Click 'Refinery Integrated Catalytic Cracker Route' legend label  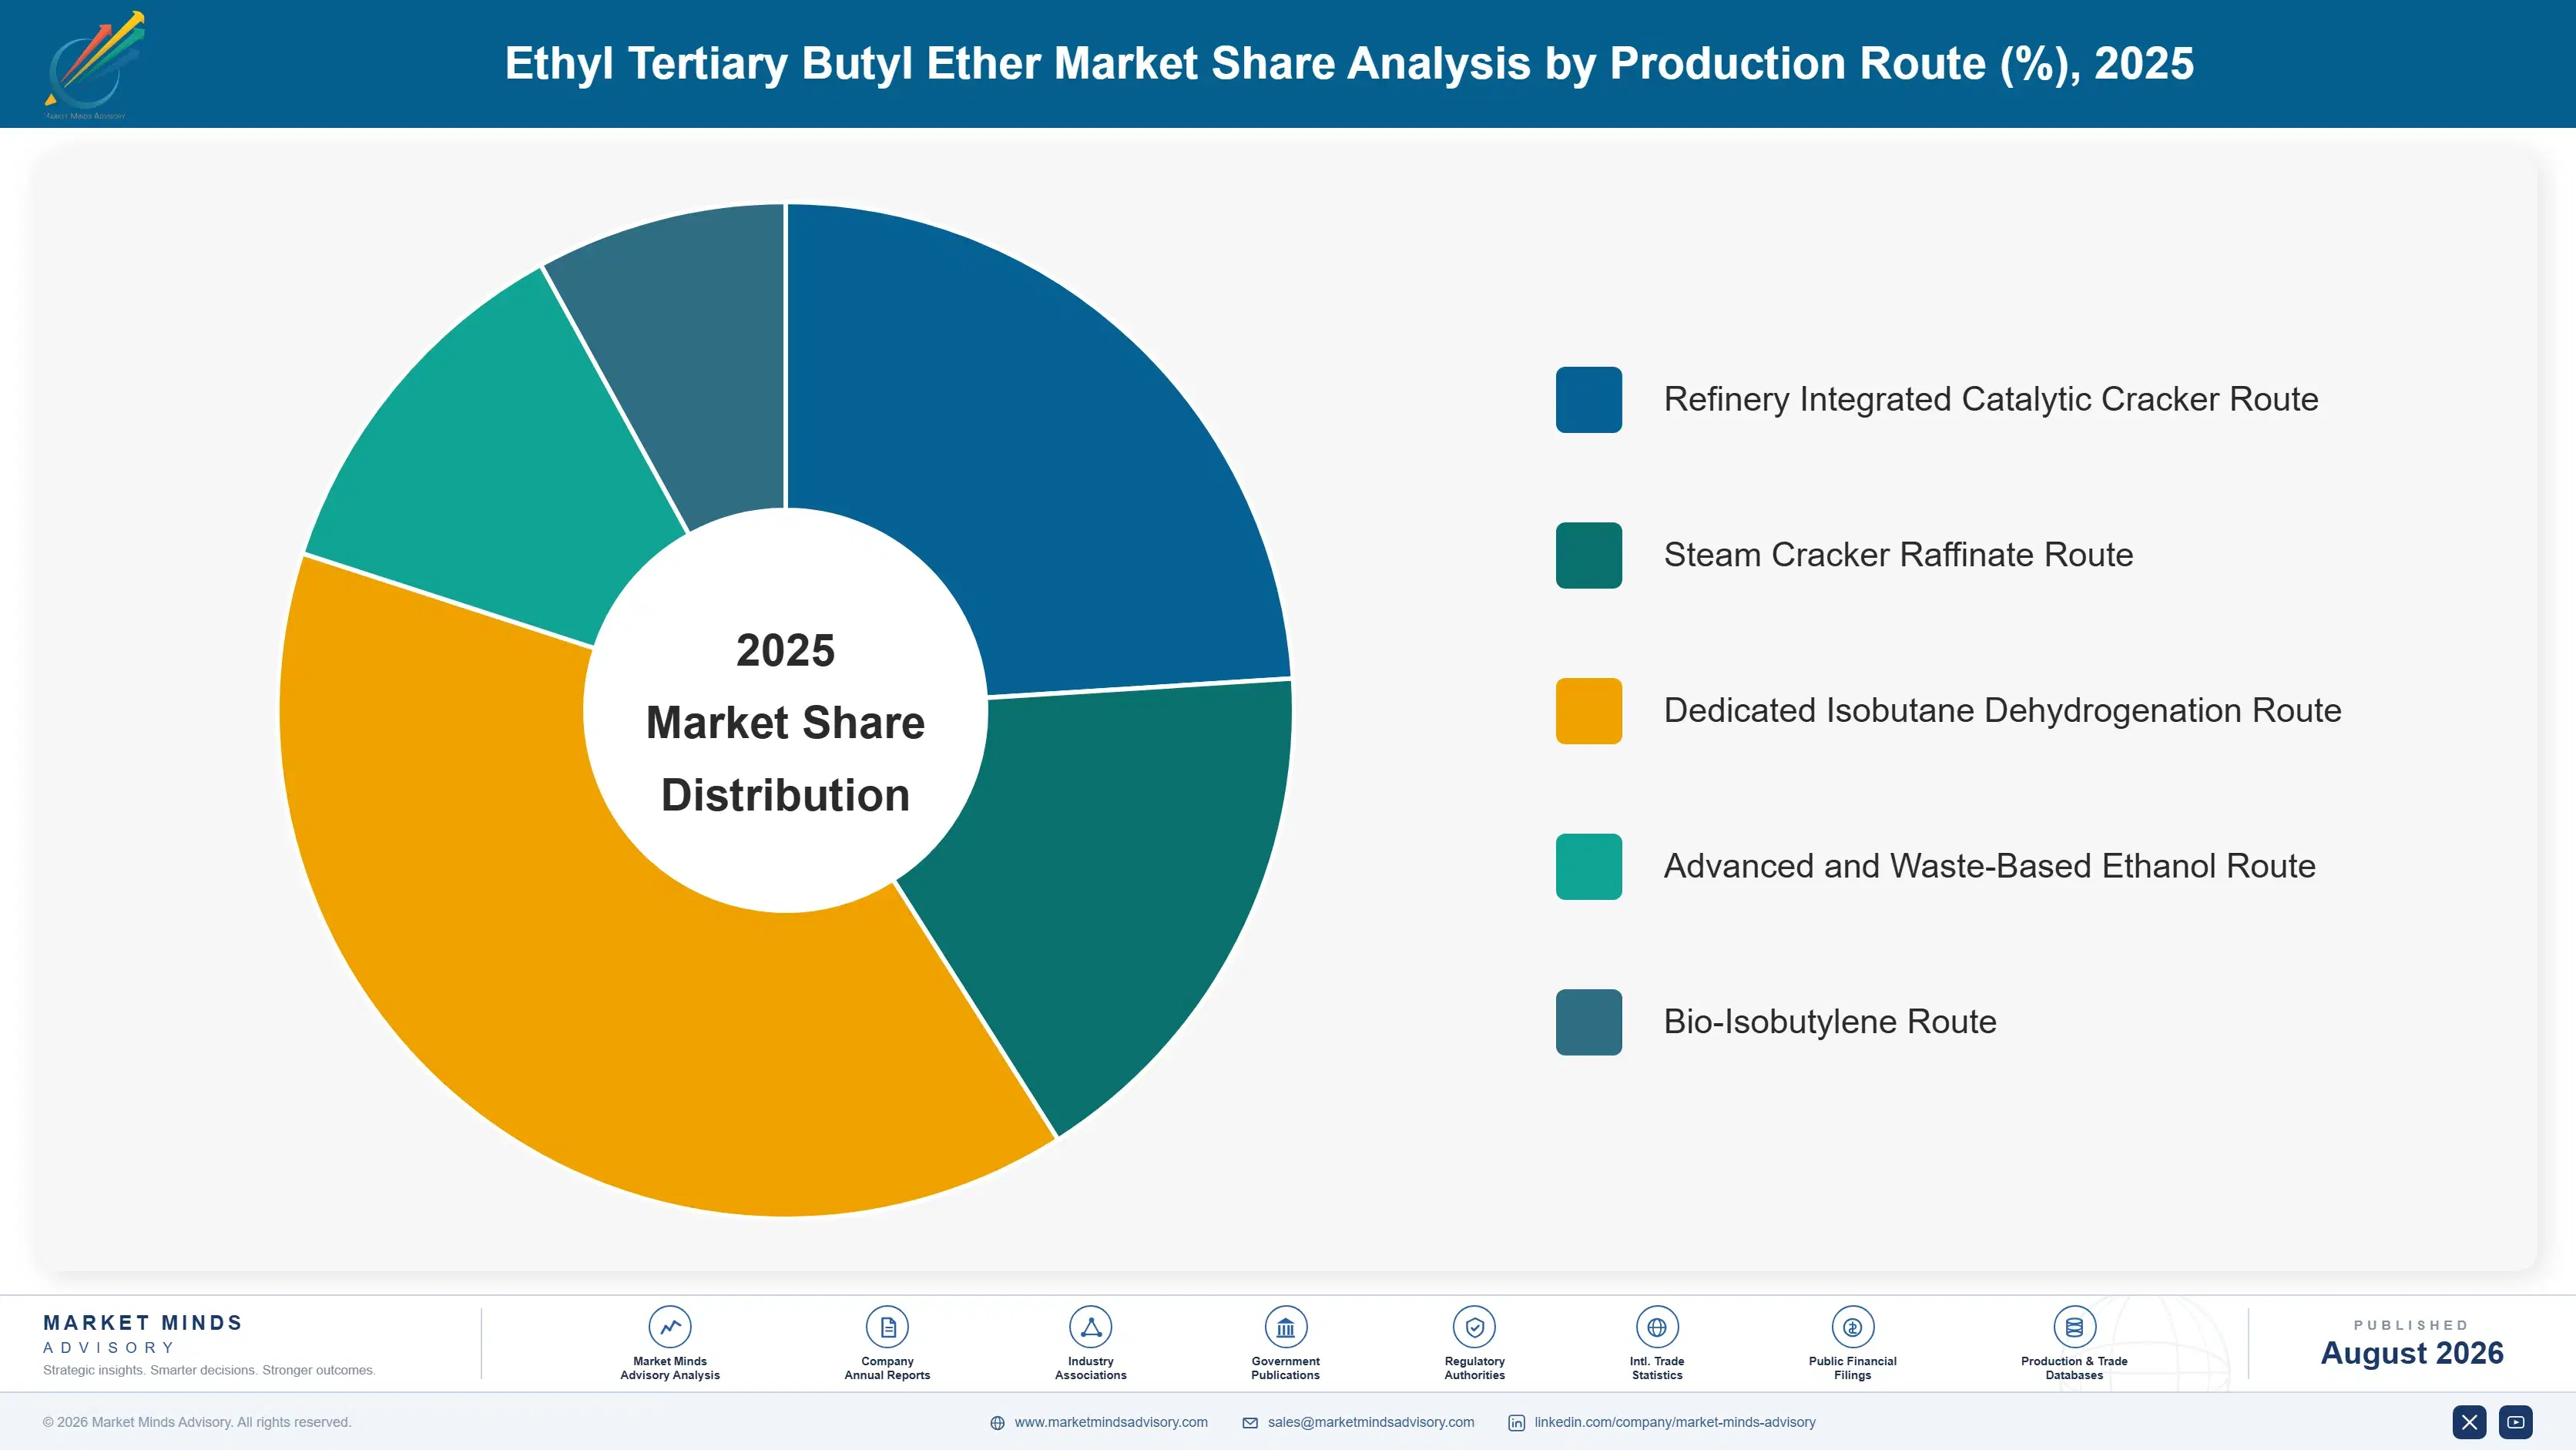pos(1990,399)
